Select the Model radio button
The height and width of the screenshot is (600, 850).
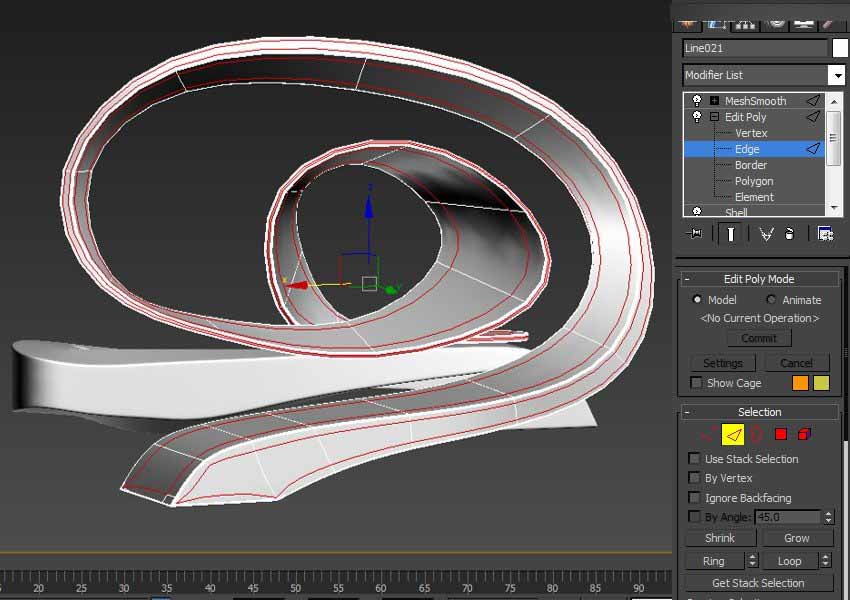[697, 299]
